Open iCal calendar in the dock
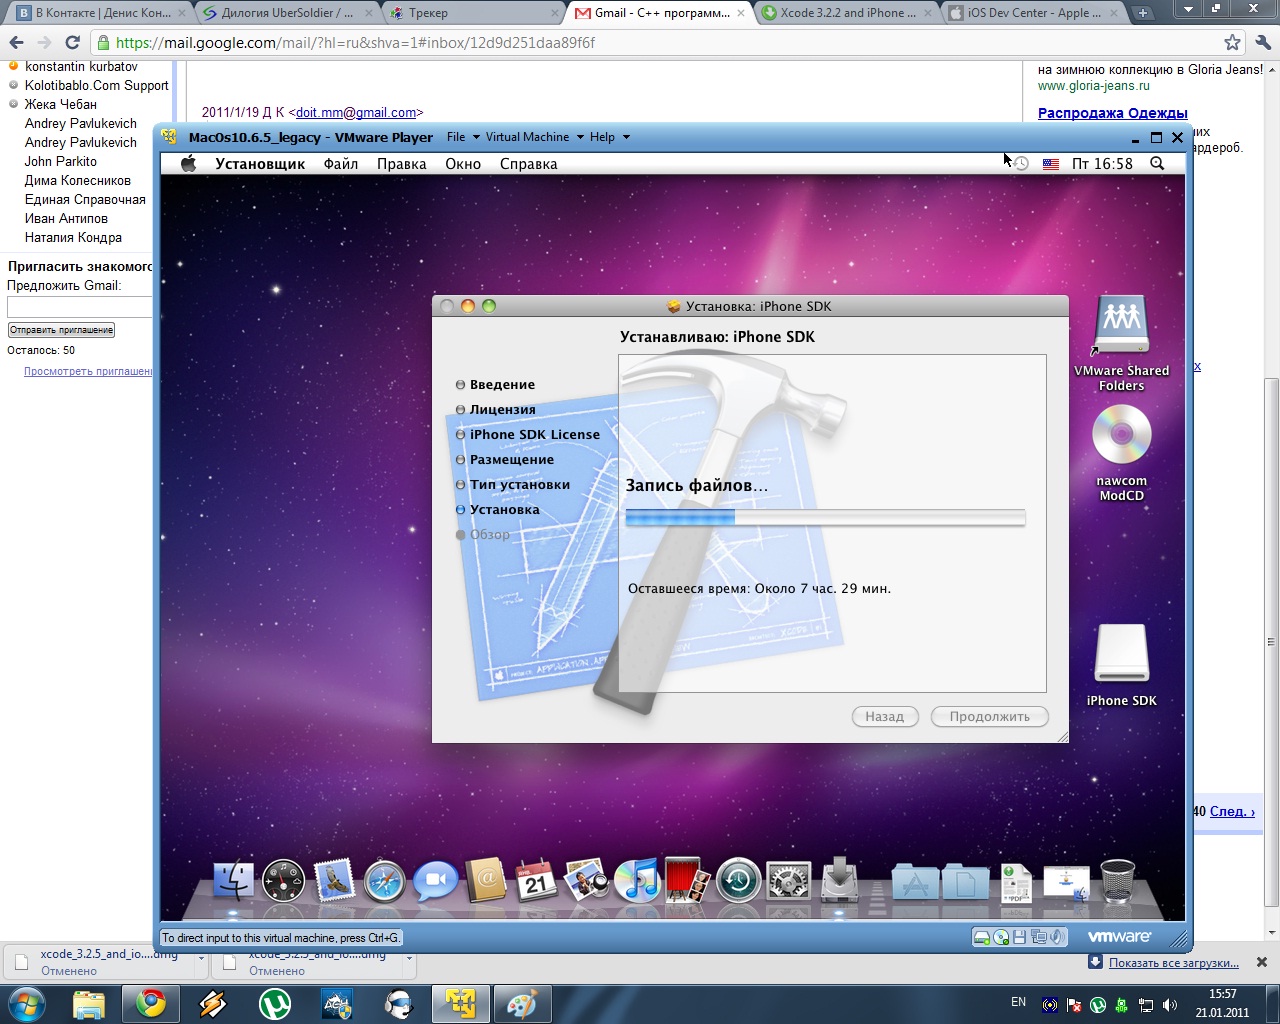1280x1024 pixels. pyautogui.click(x=536, y=881)
